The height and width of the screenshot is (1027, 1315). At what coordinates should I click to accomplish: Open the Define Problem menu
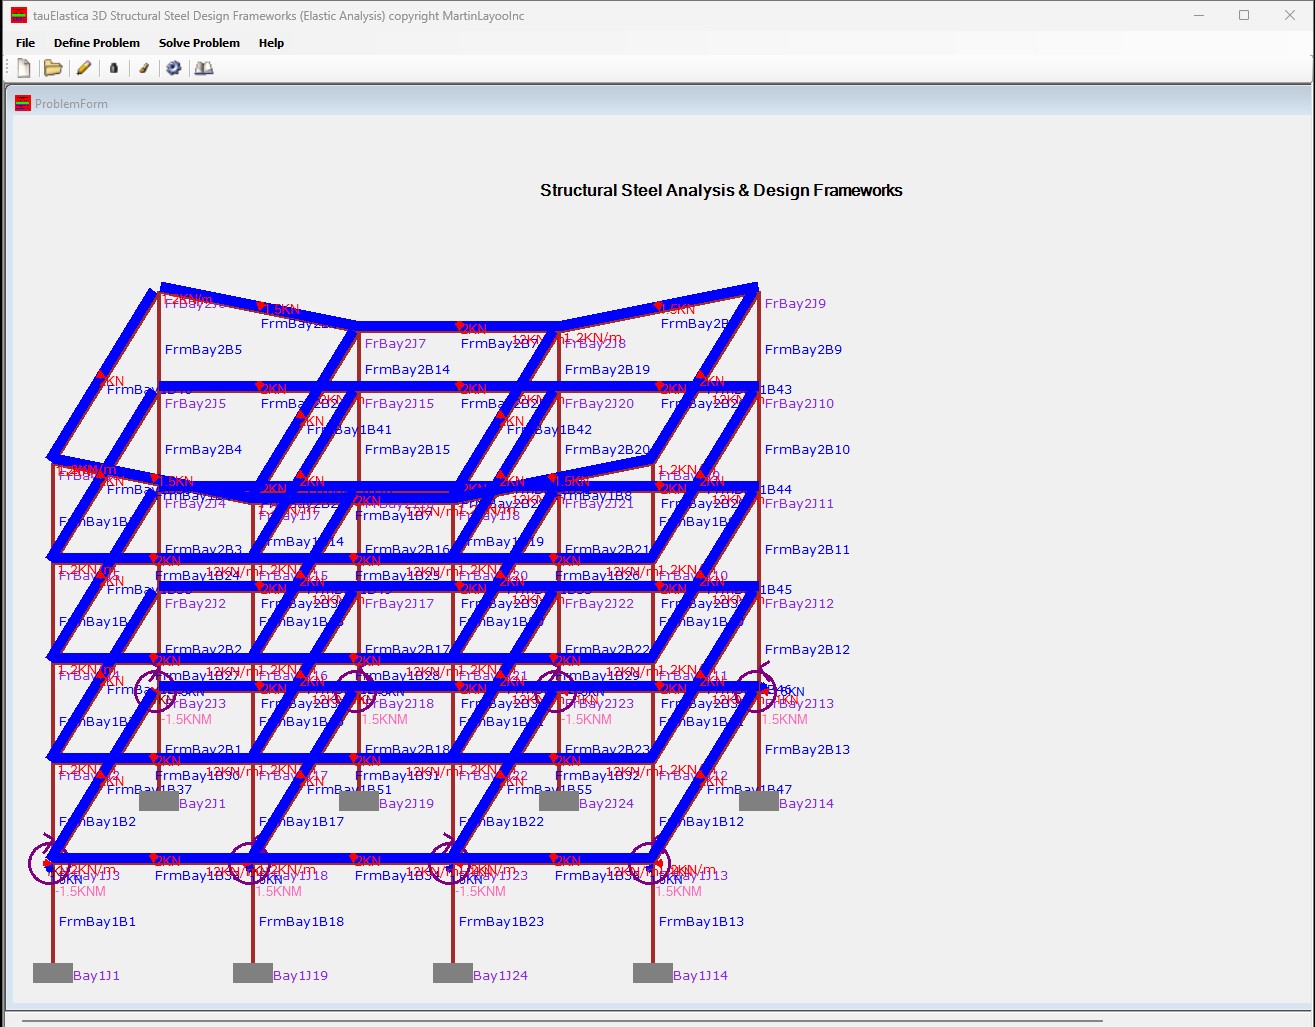tap(97, 43)
